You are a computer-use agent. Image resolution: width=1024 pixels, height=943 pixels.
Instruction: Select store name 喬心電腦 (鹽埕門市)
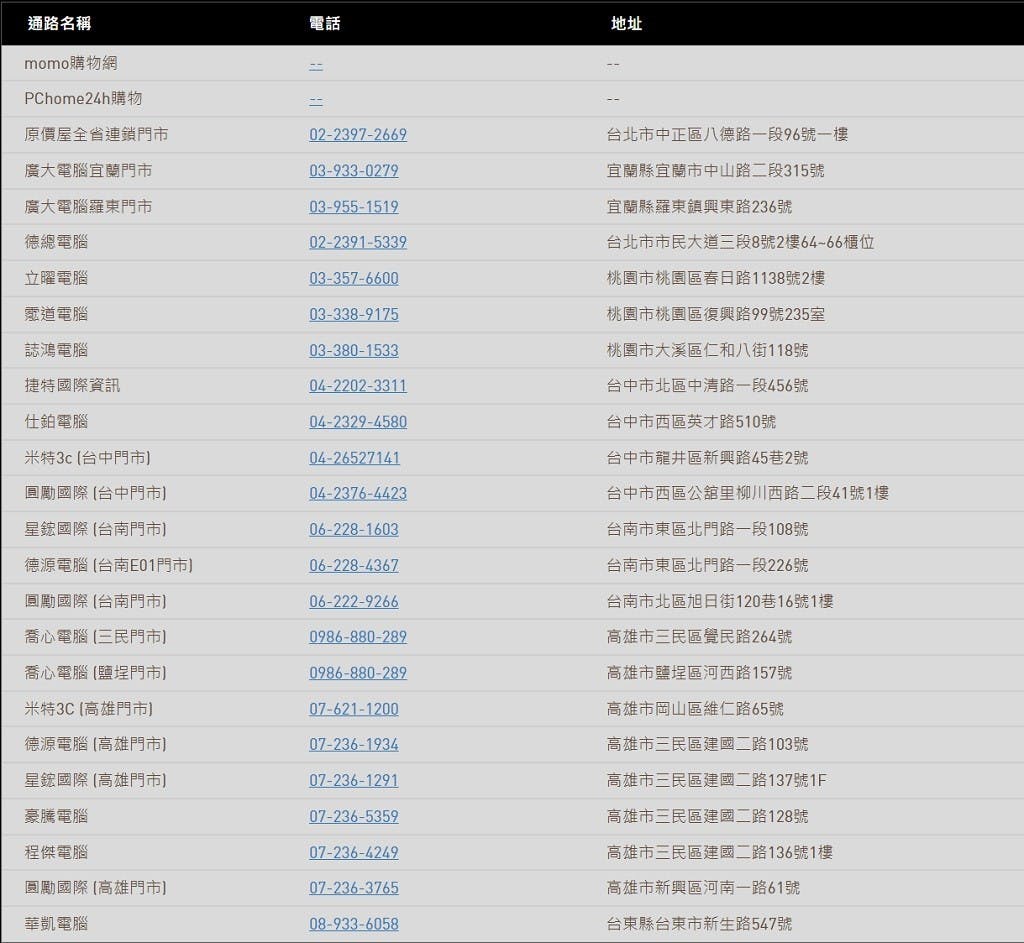pyautogui.click(x=95, y=673)
